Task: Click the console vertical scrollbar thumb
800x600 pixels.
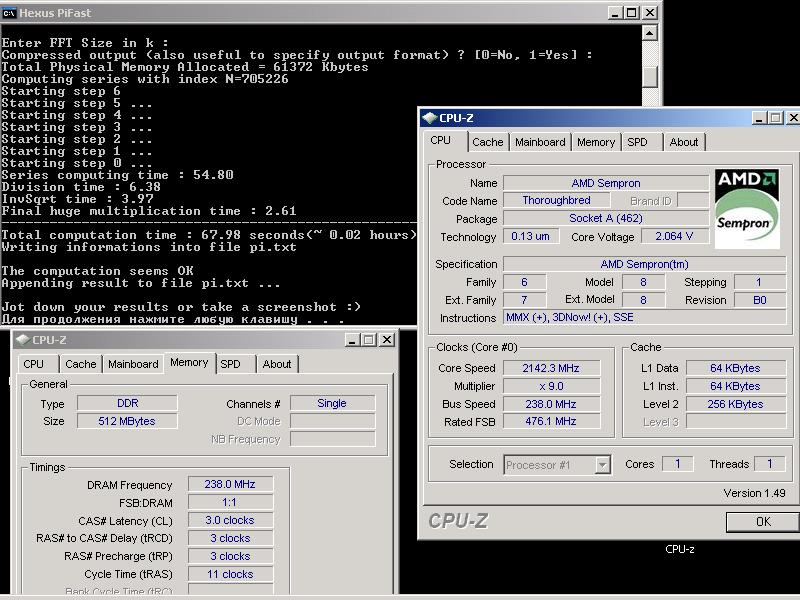Action: click(649, 78)
